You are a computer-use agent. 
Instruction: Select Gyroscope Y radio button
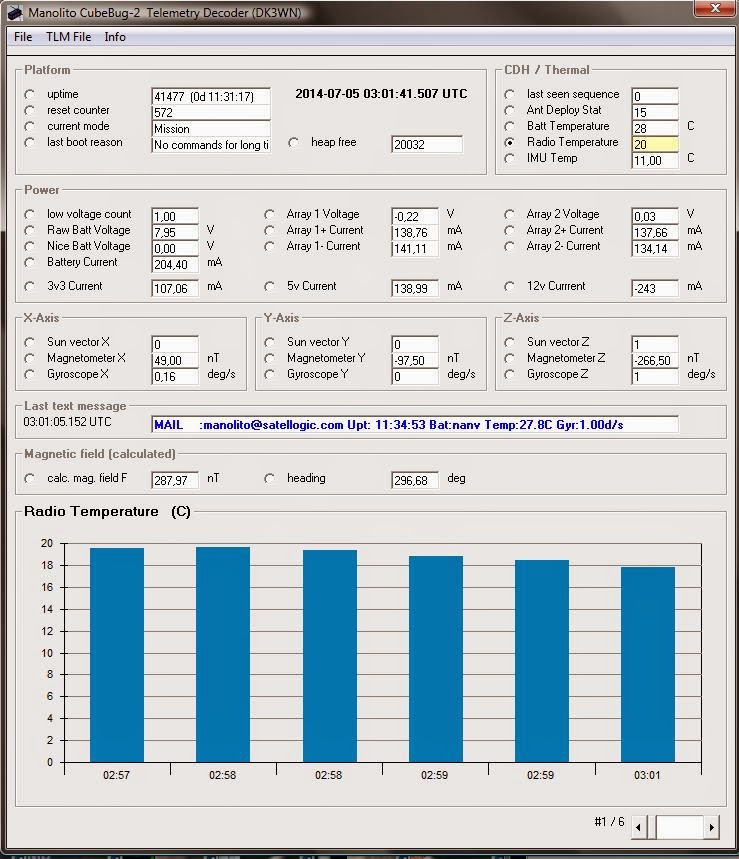[269, 374]
